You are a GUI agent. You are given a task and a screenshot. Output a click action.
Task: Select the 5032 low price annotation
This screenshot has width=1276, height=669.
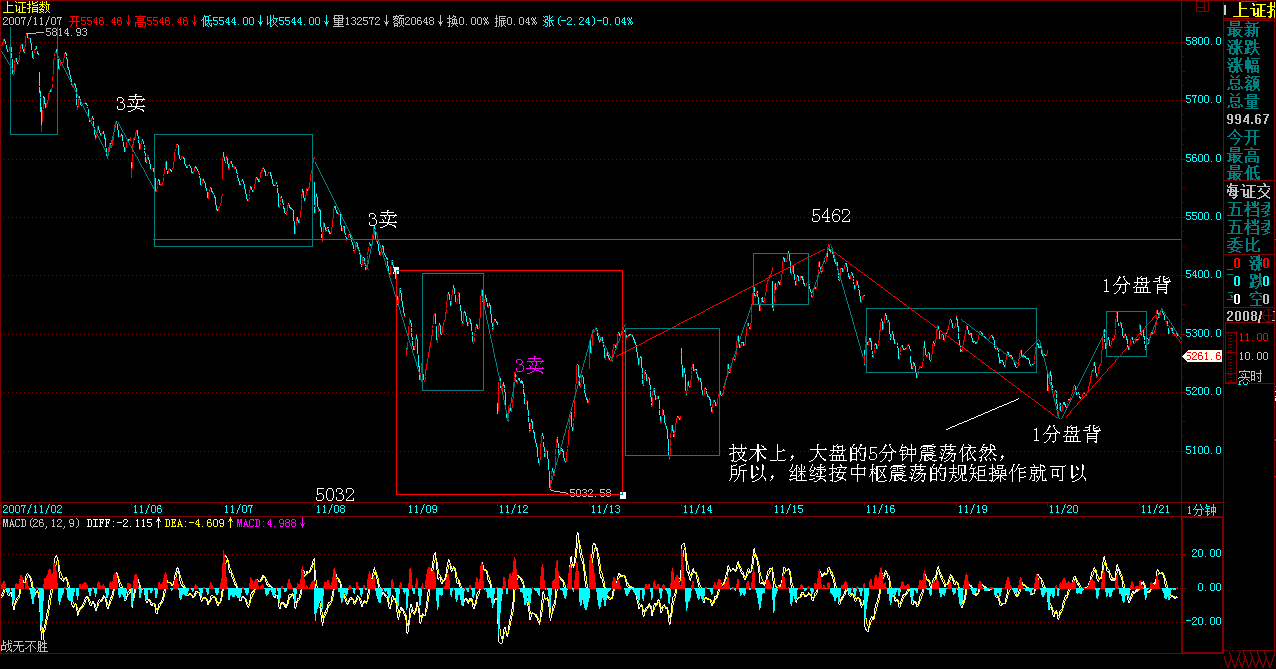click(x=335, y=495)
